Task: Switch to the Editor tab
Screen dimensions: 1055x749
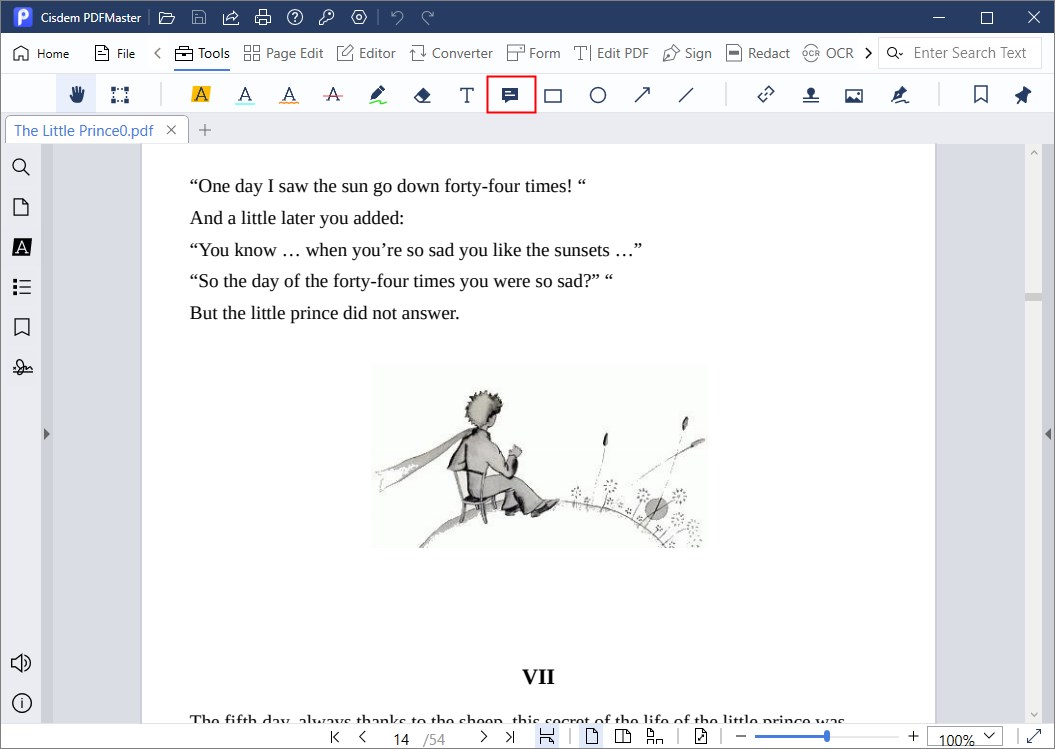Action: (366, 53)
